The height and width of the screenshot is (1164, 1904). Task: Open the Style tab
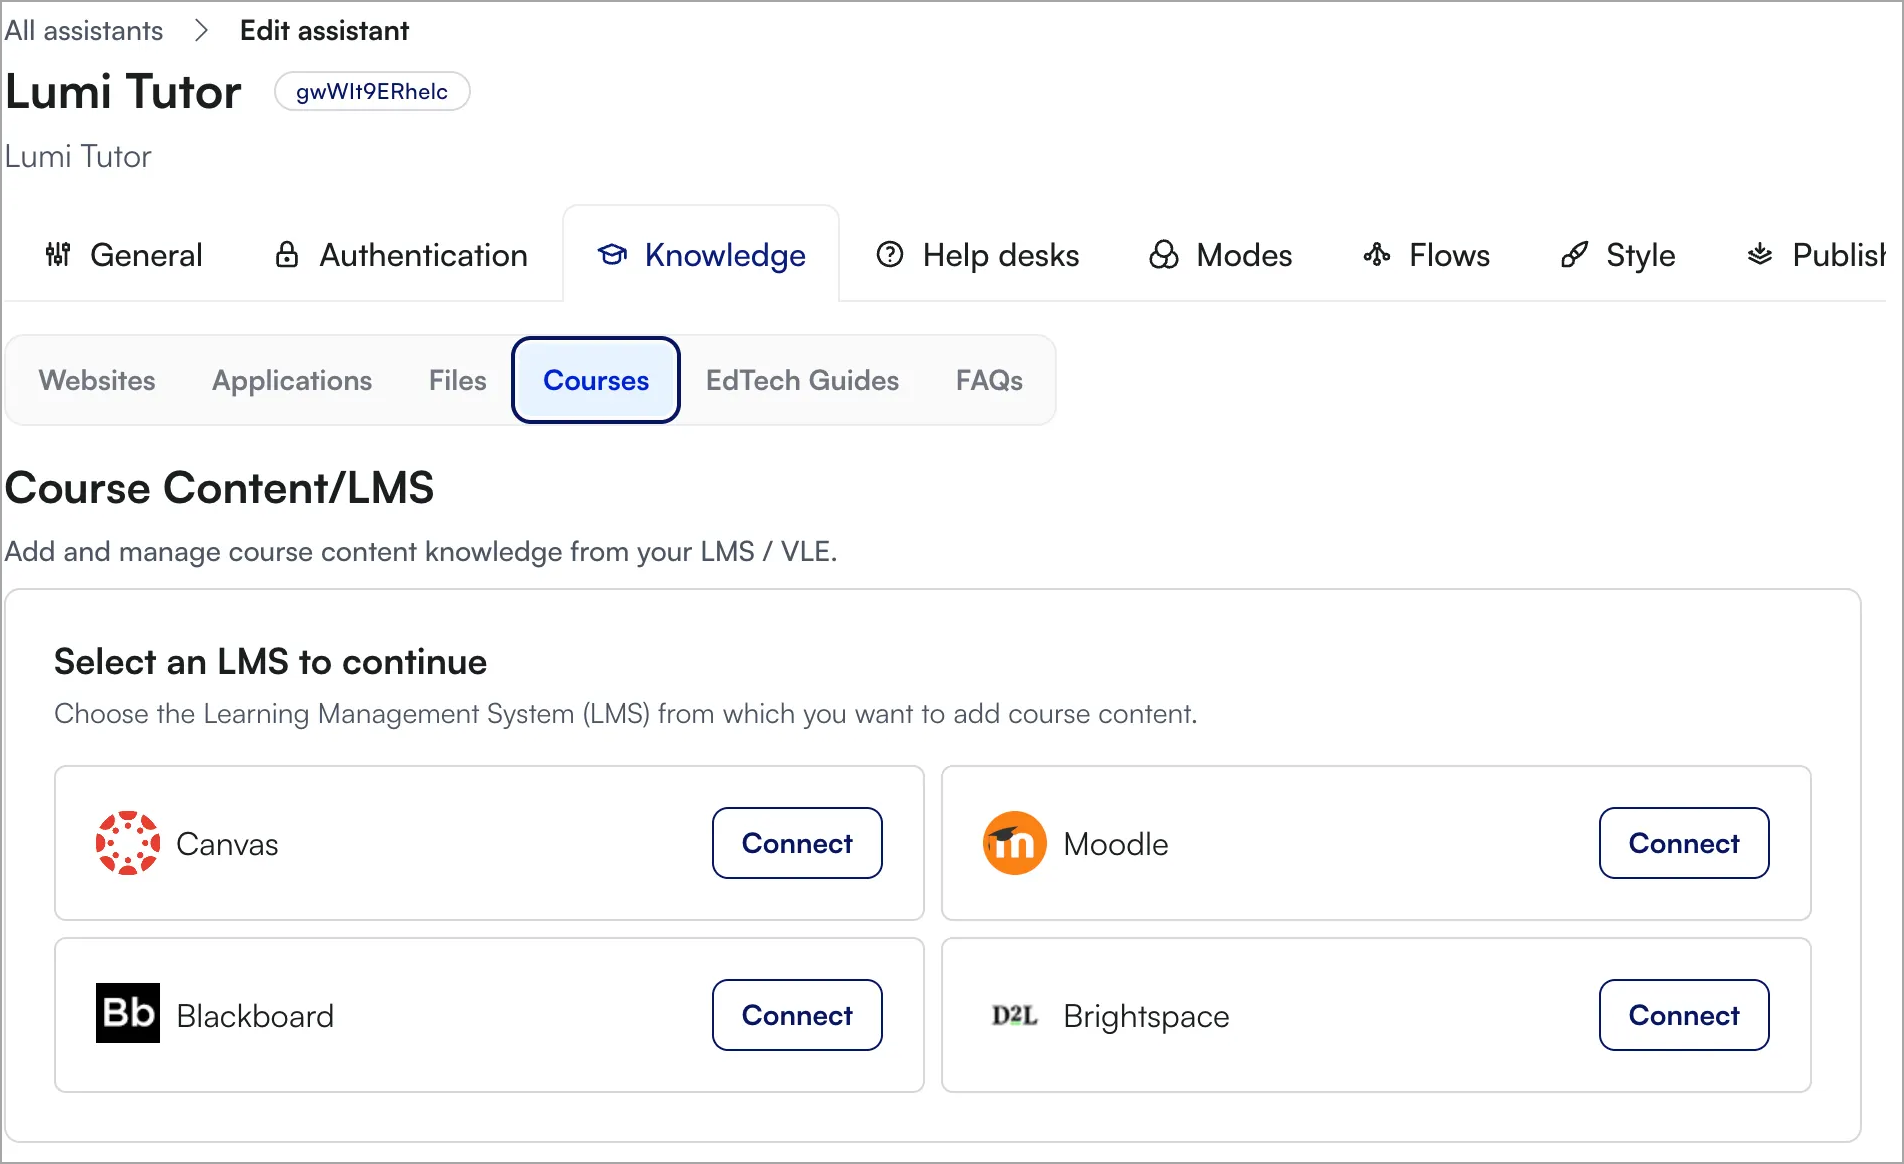click(1618, 255)
